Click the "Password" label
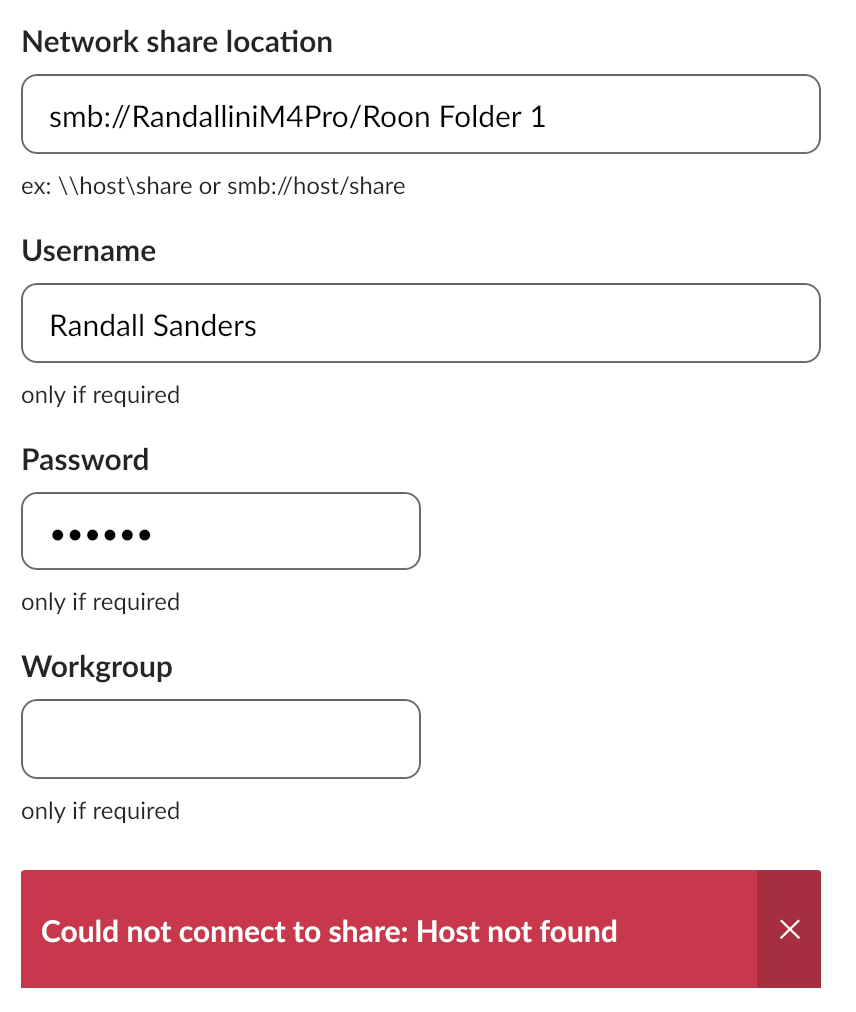856x1012 pixels. coord(85,459)
